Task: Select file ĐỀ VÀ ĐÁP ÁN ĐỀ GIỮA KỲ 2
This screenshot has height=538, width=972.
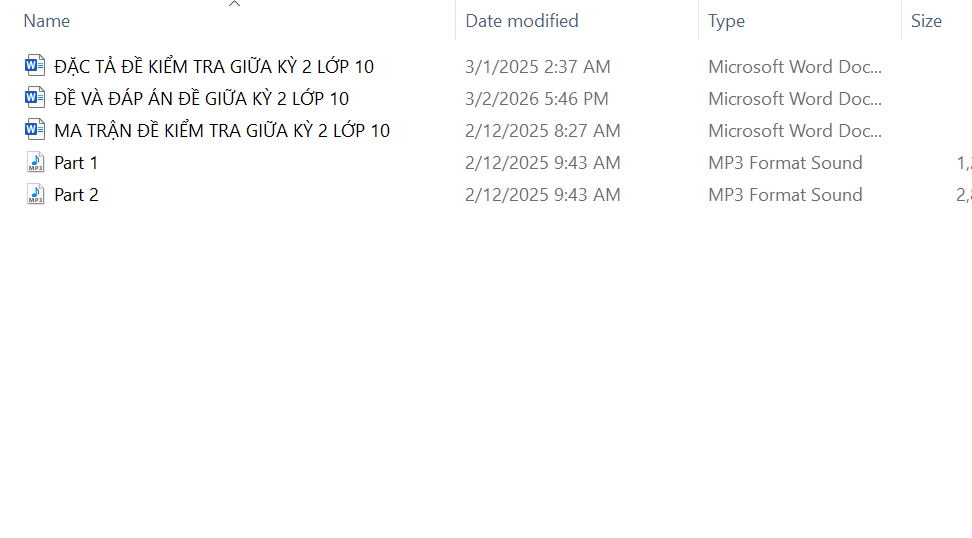Action: click(x=202, y=99)
